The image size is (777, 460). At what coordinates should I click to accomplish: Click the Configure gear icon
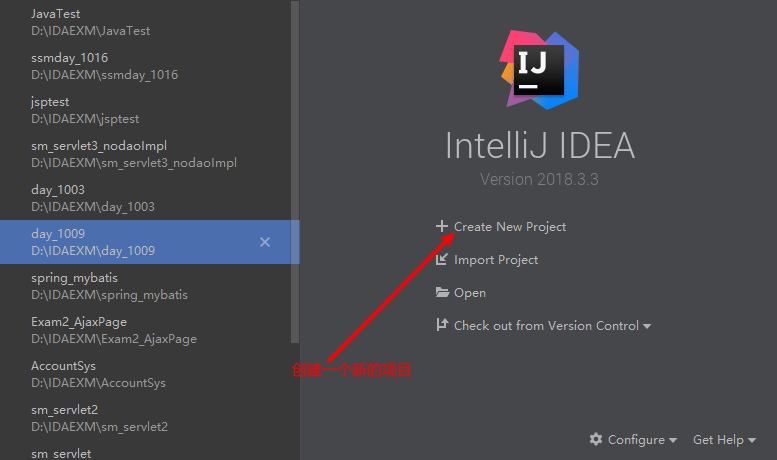click(x=596, y=440)
